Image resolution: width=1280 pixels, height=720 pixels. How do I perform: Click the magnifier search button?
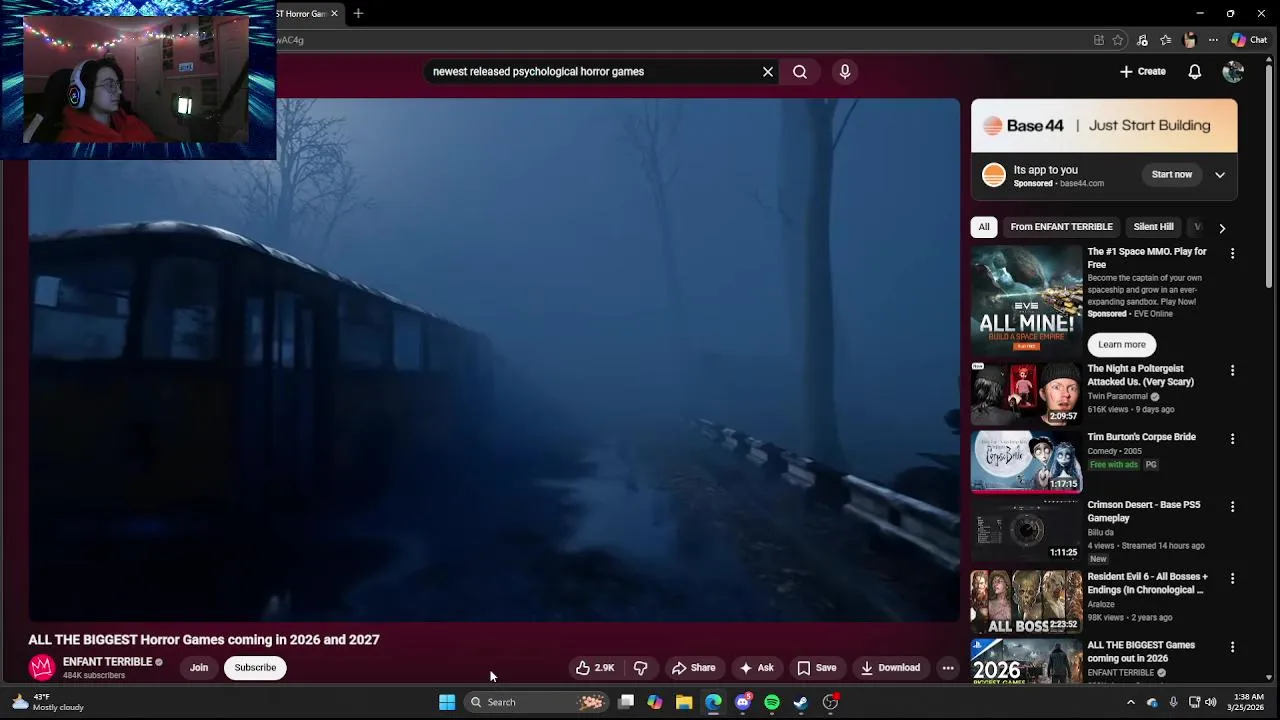[x=800, y=72]
